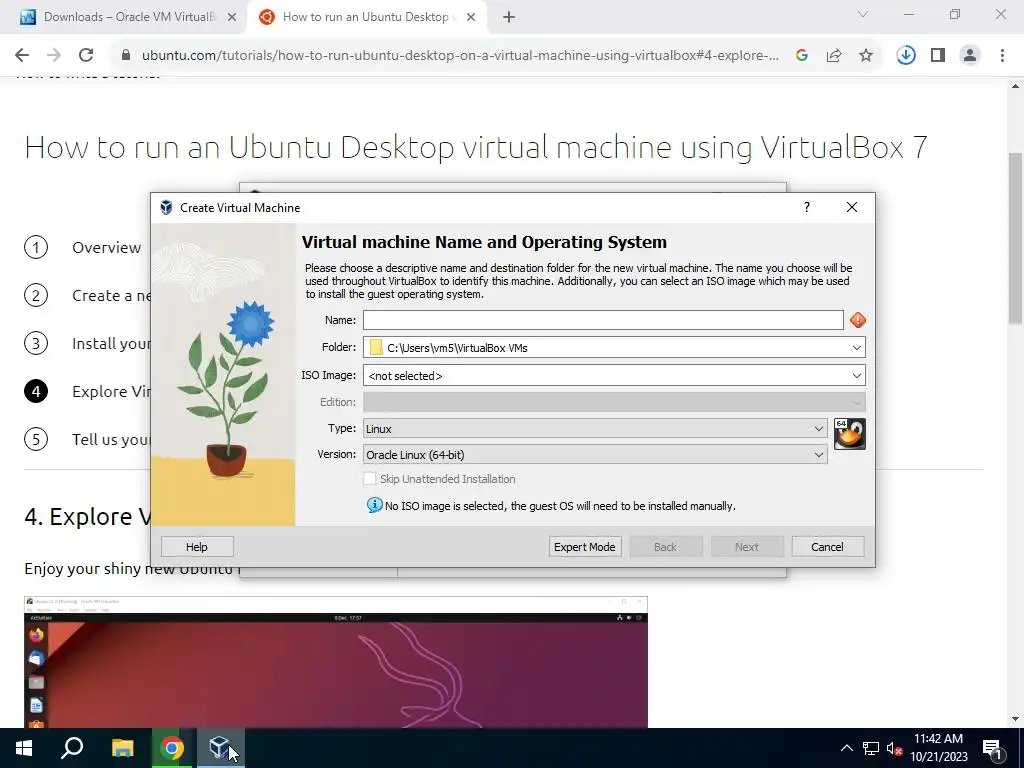Close the Create Virtual Machine dialog
This screenshot has height=768, width=1024.
click(x=852, y=207)
